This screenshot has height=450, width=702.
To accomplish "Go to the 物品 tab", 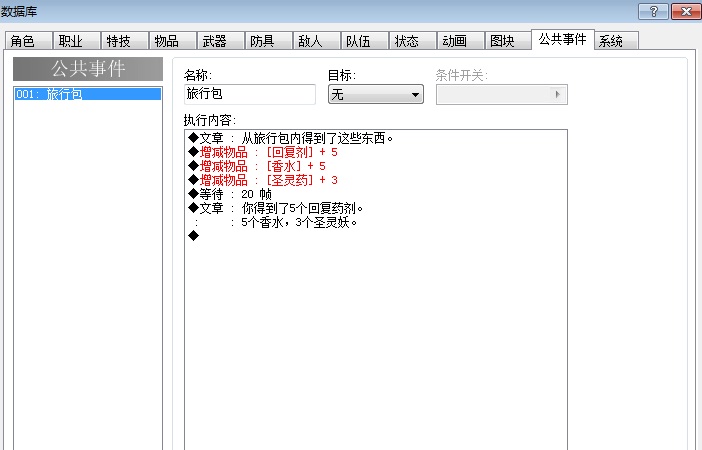I will coord(173,41).
